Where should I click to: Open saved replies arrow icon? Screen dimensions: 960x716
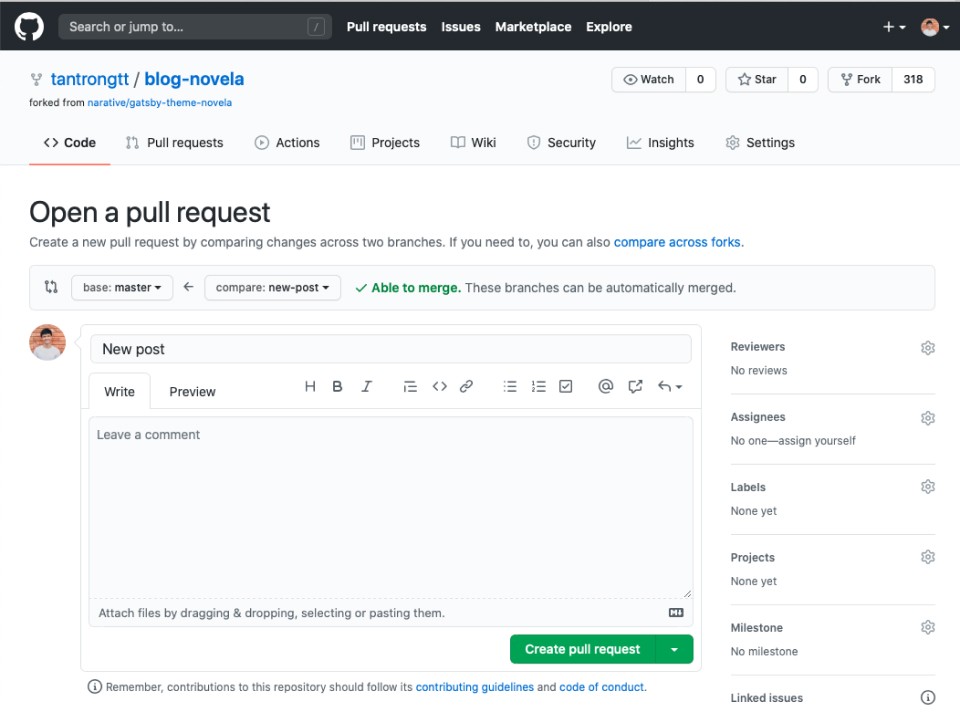point(670,386)
